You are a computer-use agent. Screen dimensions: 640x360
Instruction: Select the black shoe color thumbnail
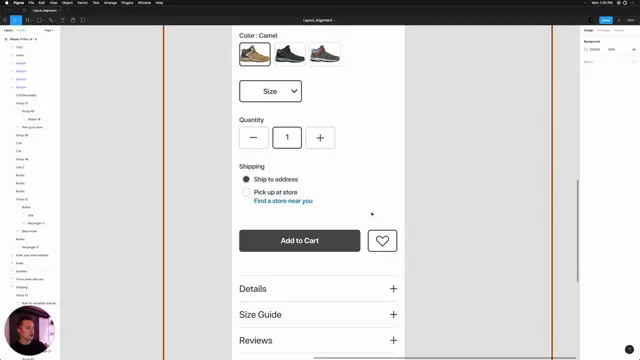[x=290, y=54]
